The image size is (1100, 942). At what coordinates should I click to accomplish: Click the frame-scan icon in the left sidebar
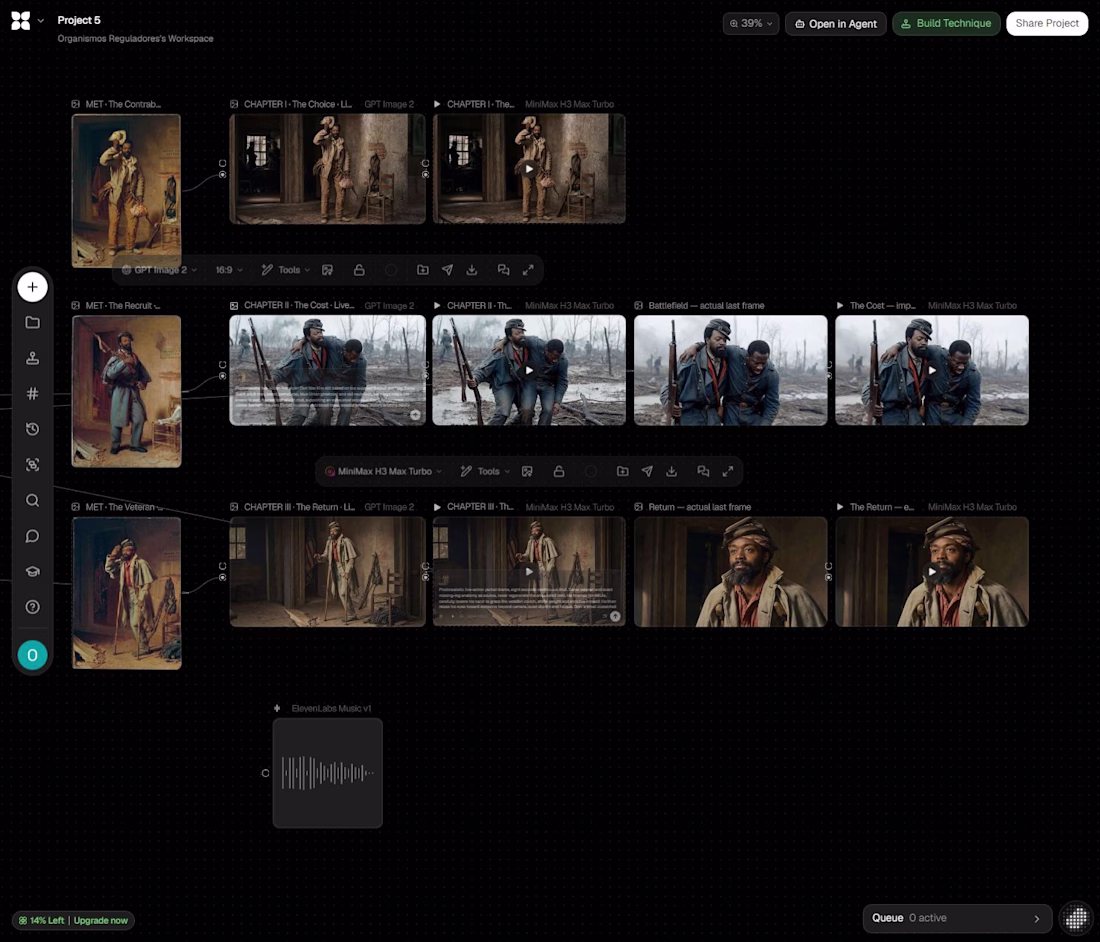pyautogui.click(x=32, y=464)
